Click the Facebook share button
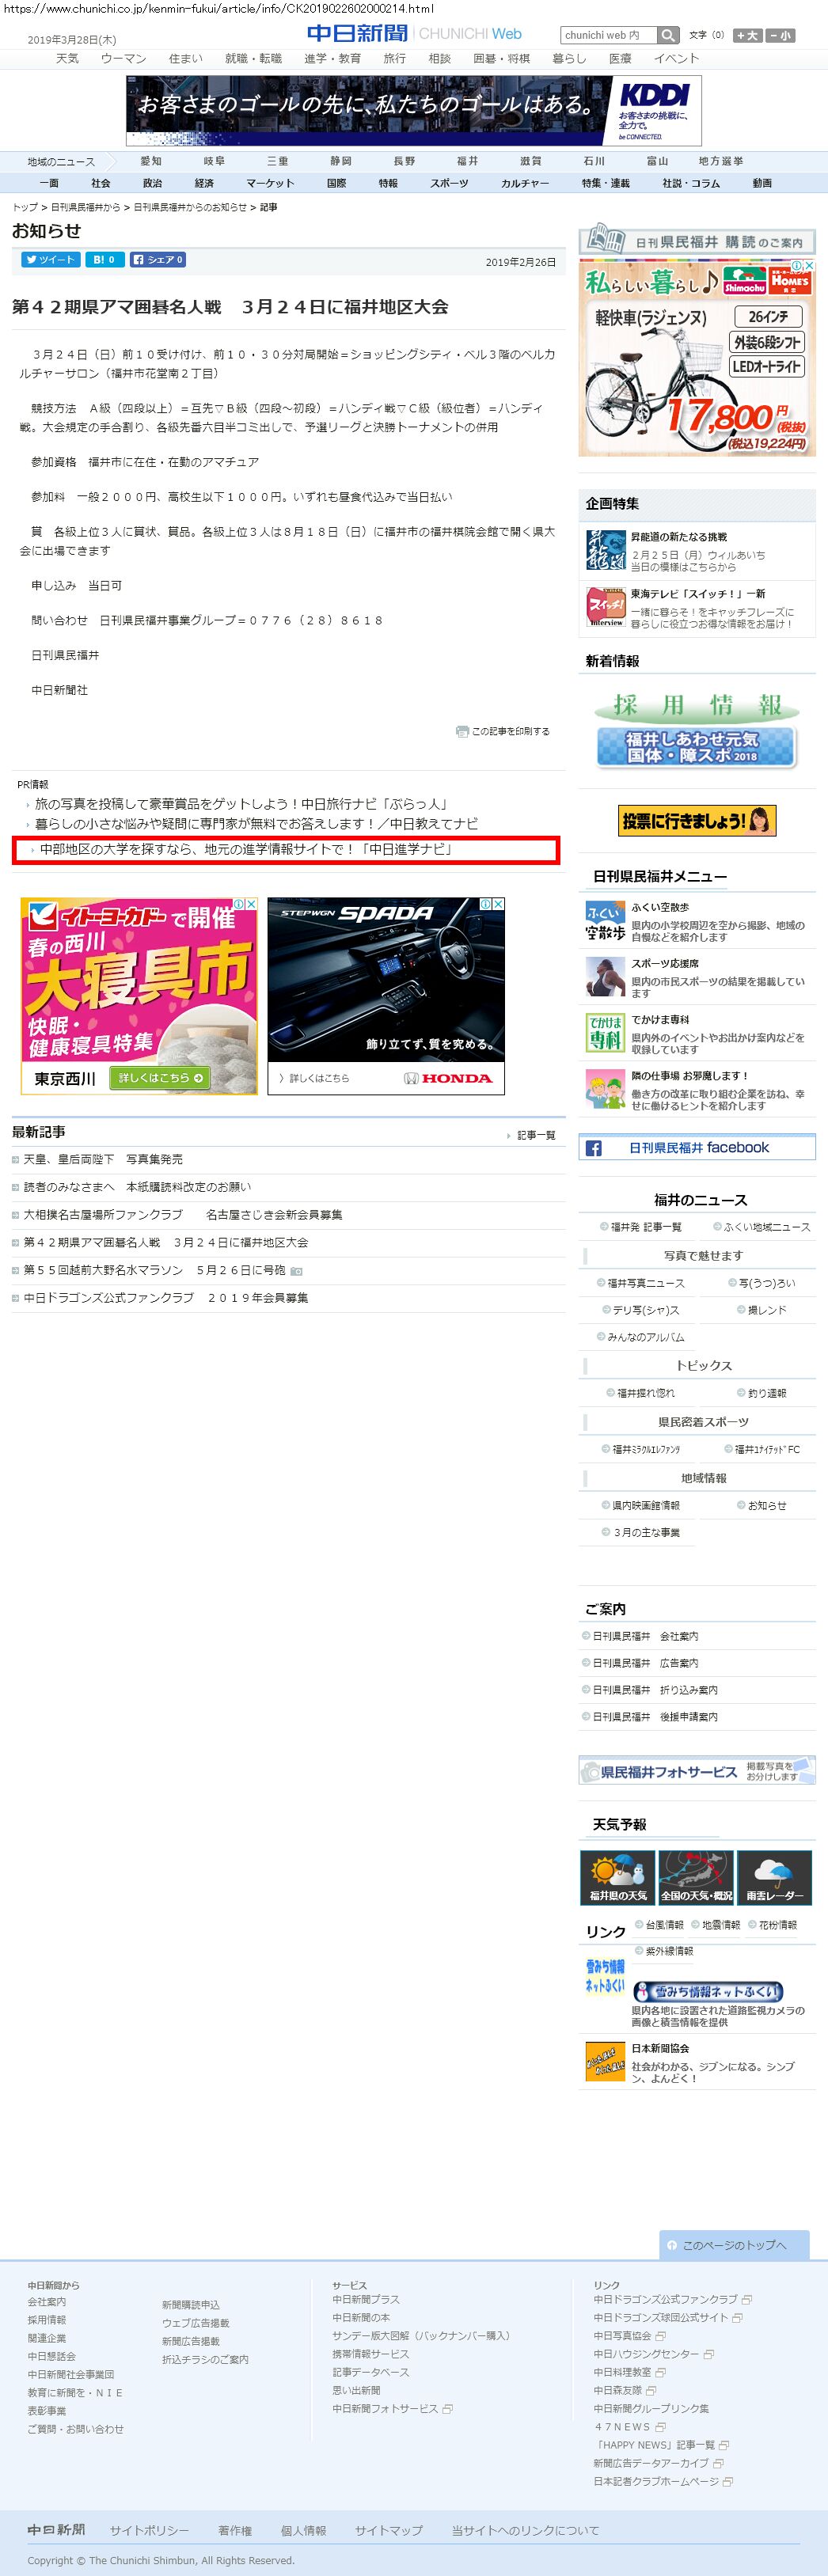This screenshot has height=2576, width=828. click(157, 260)
